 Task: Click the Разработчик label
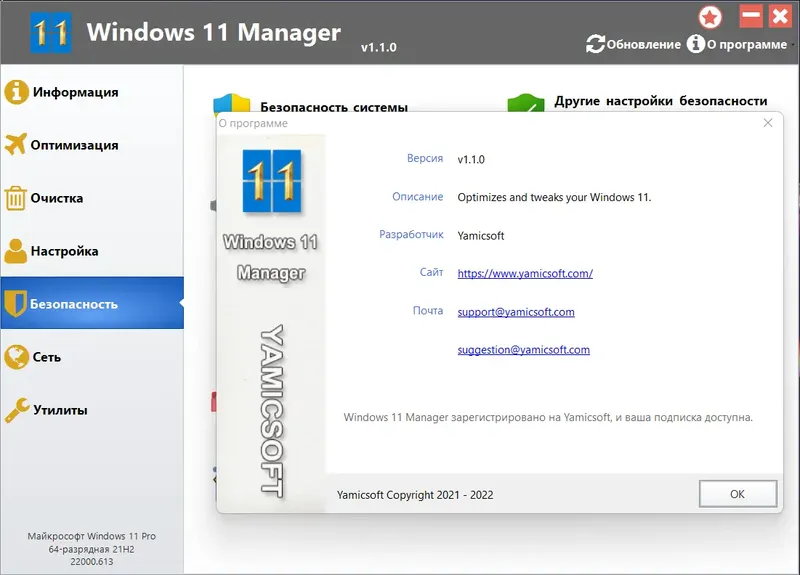pyautogui.click(x=411, y=235)
